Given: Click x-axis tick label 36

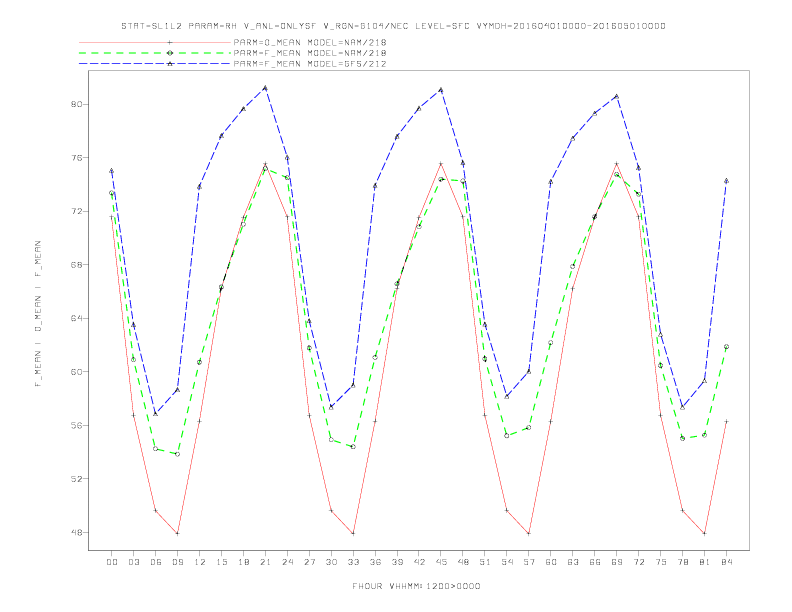Looking at the screenshot, I should [375, 562].
